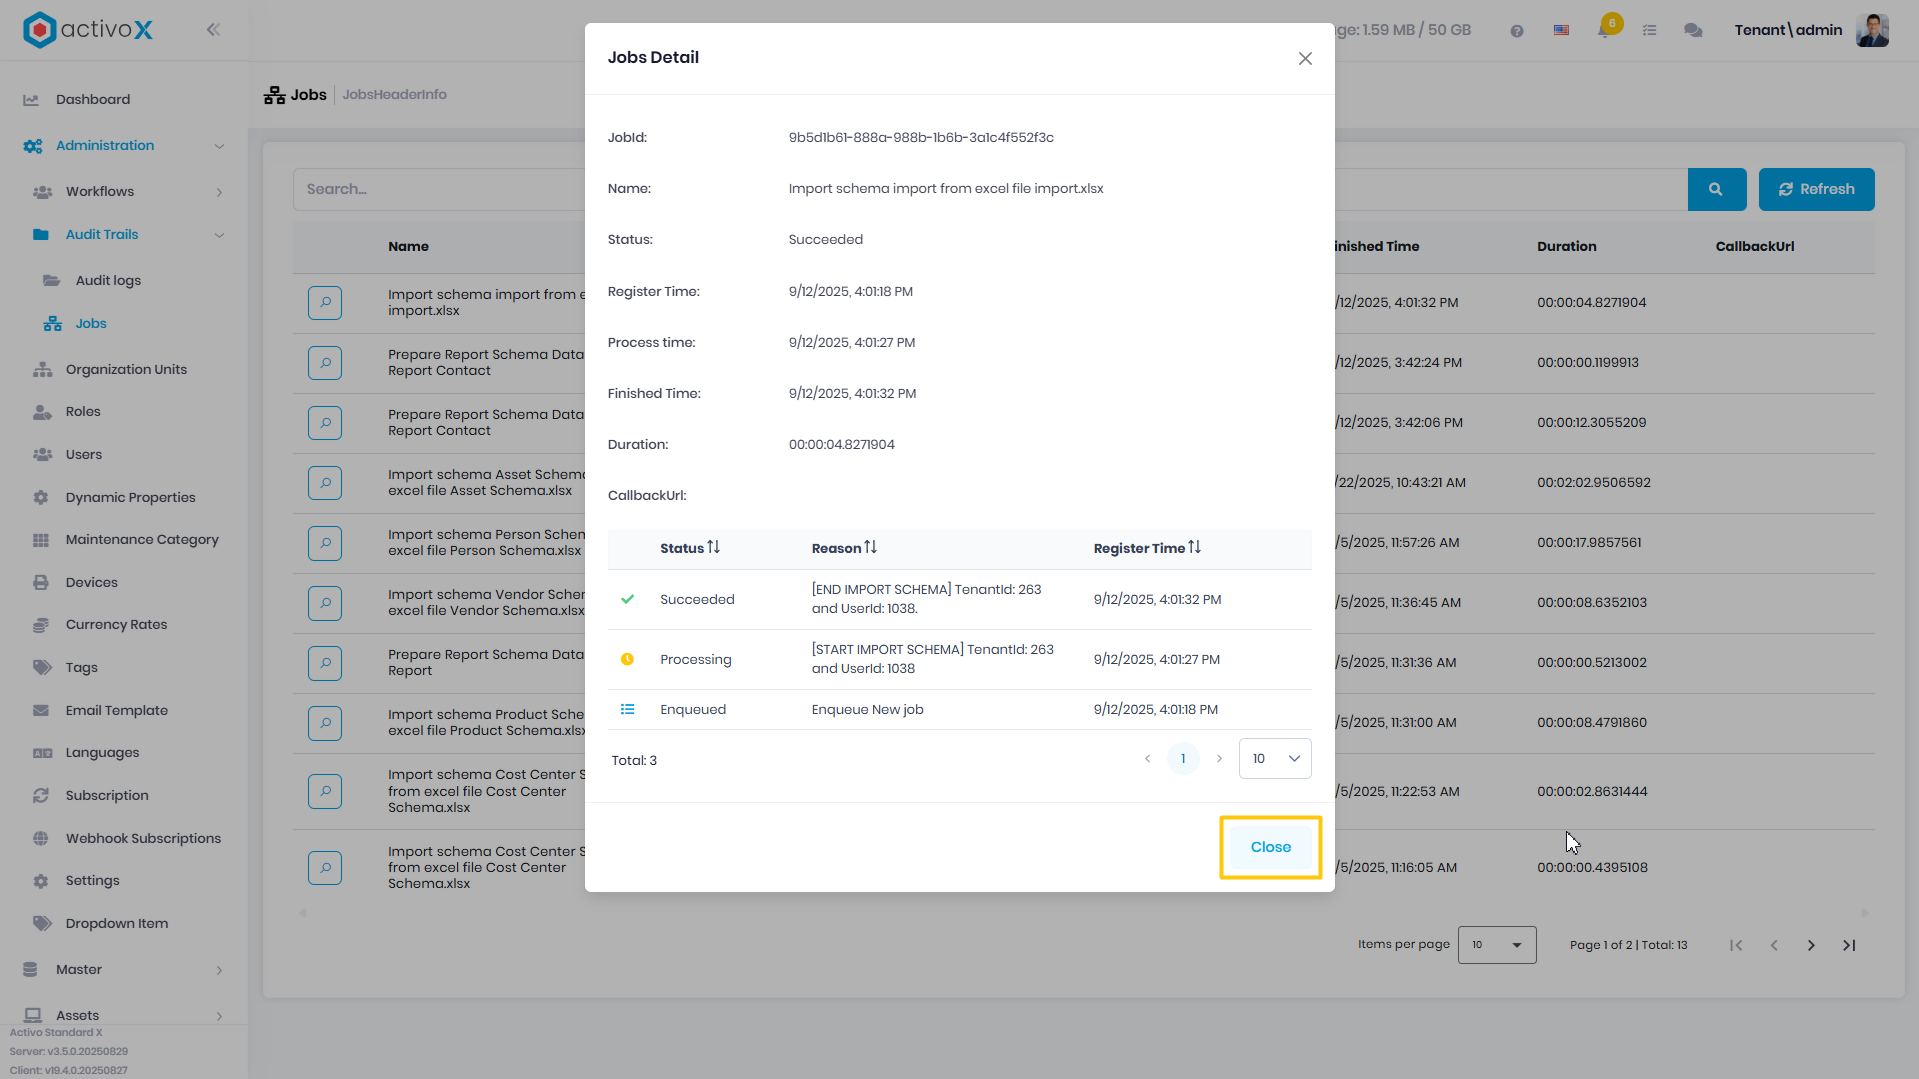
Task: Go to first page of Jobs list
Action: coord(1736,946)
